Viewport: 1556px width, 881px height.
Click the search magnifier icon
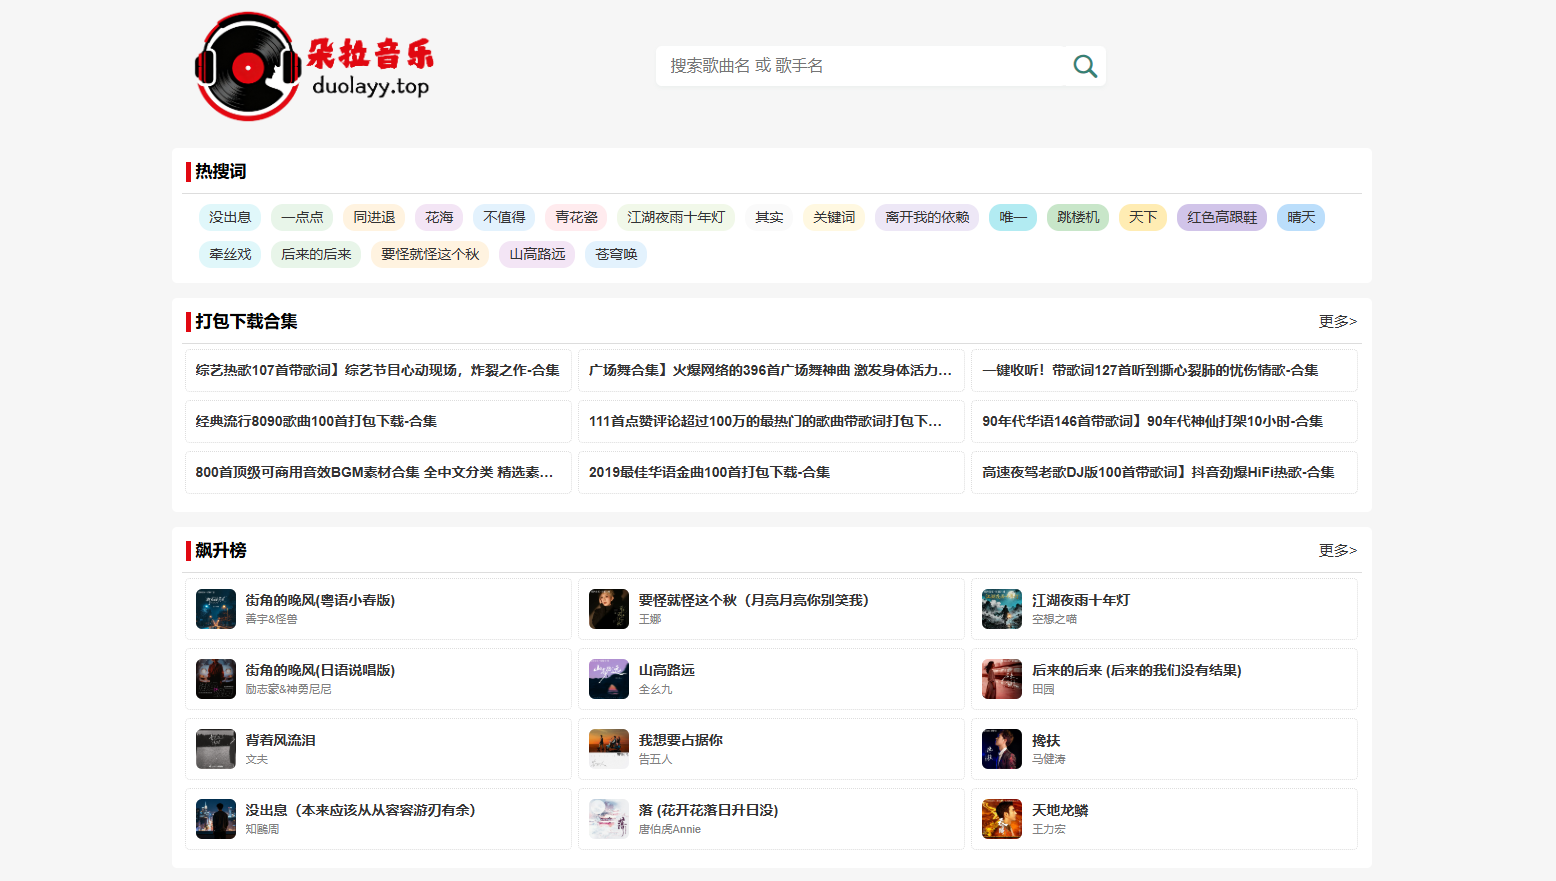pyautogui.click(x=1085, y=65)
